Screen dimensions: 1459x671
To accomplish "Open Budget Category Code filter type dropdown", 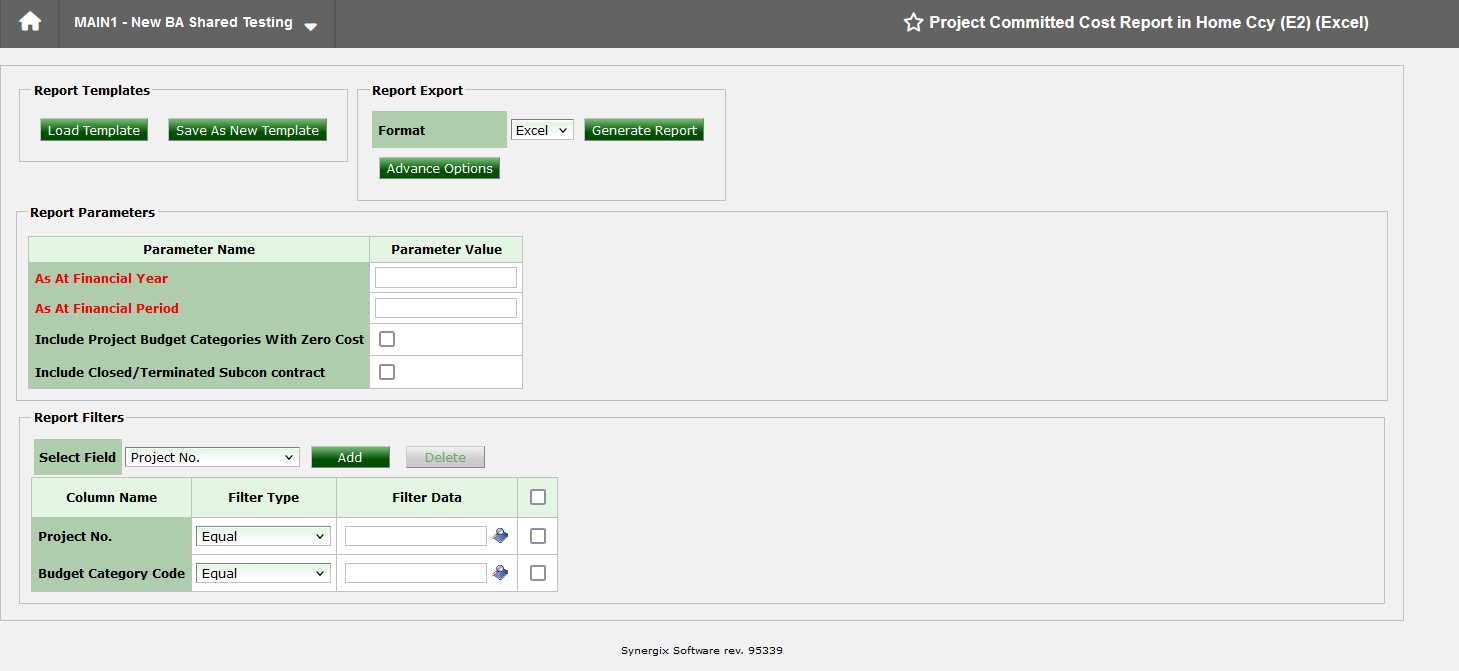I will point(262,572).
